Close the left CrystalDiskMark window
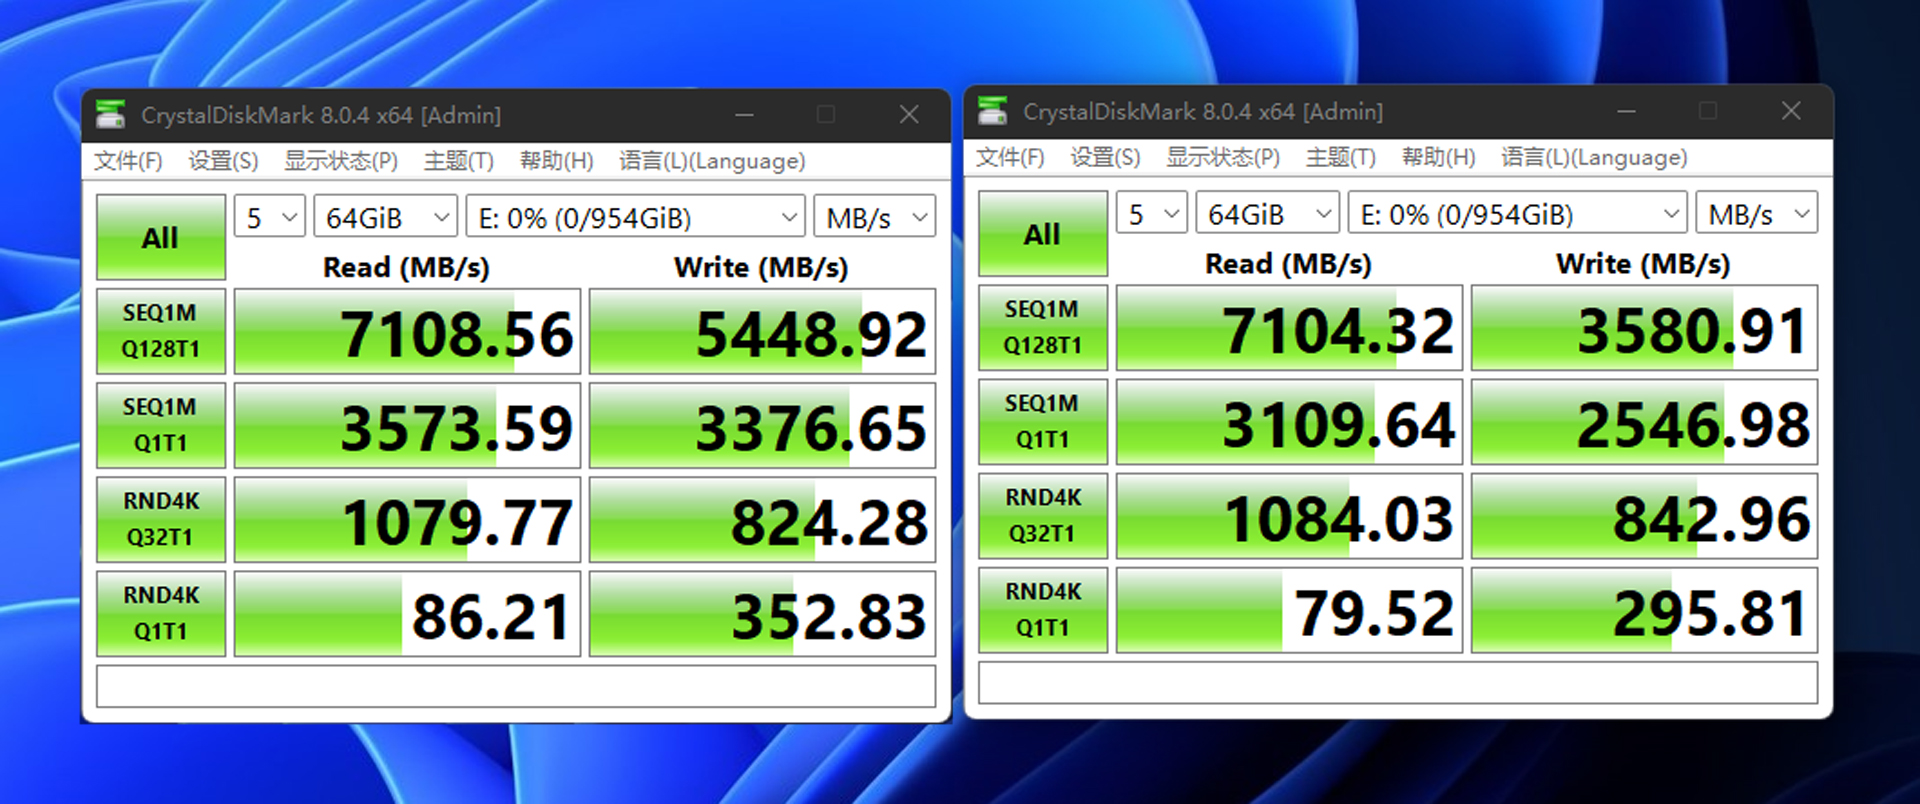This screenshot has height=804, width=1920. 909,115
